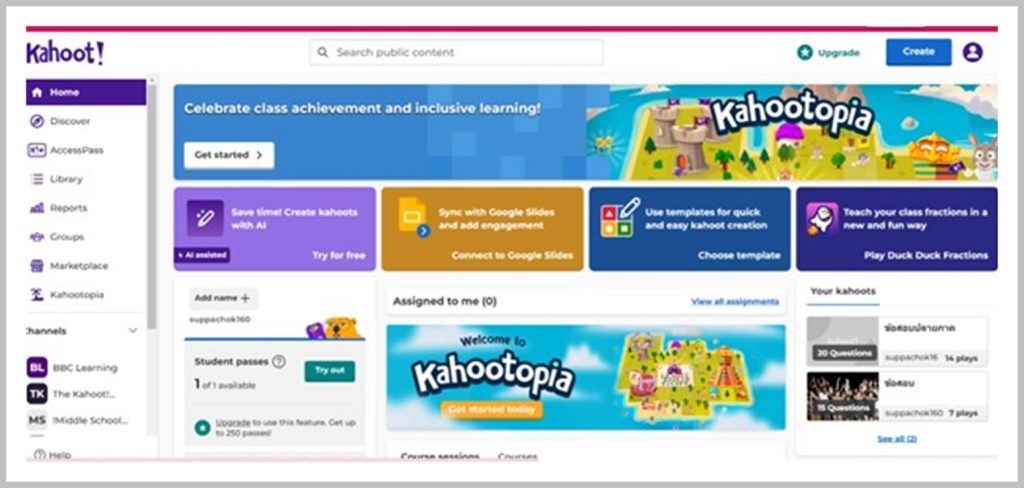Click the Add name plus button
The image size is (1024, 488).
(223, 298)
